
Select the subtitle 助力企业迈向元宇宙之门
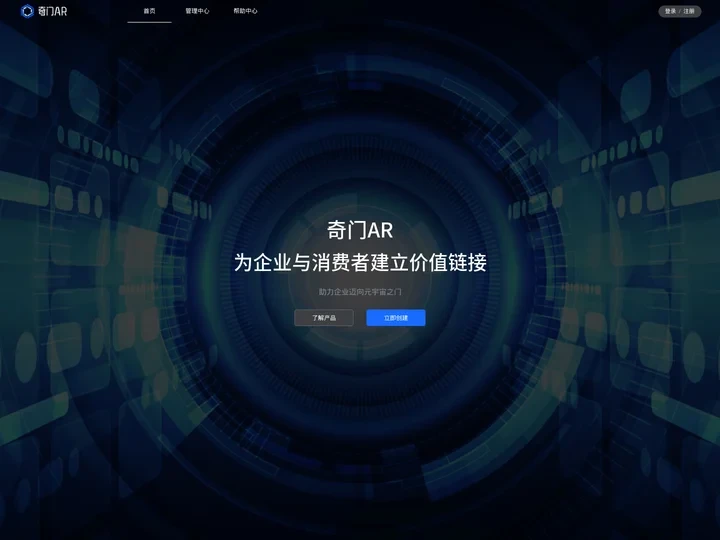pyautogui.click(x=360, y=292)
